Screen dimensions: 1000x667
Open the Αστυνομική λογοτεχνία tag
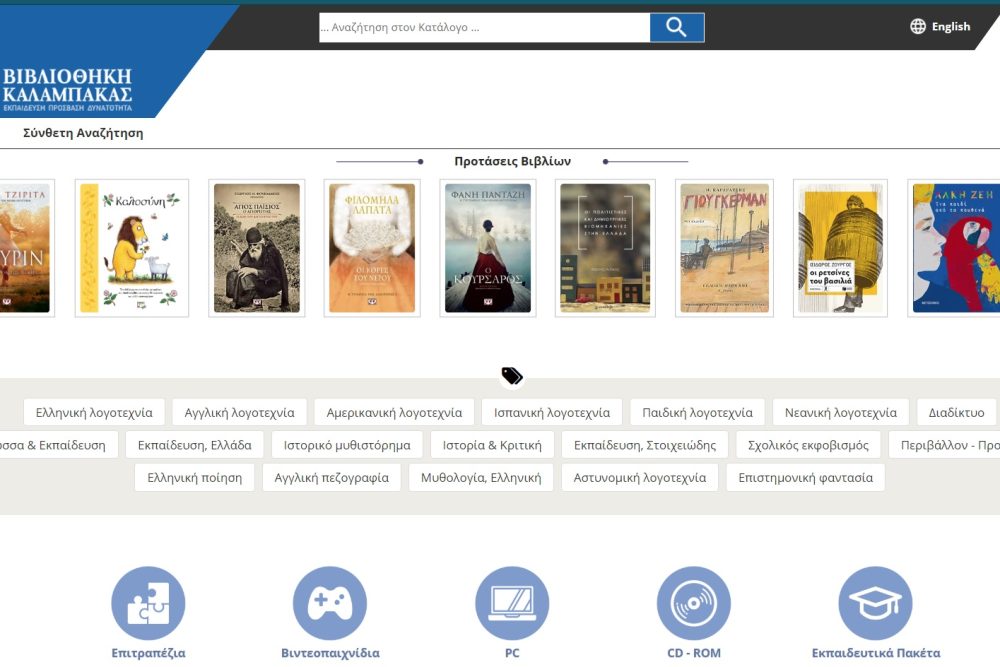click(x=640, y=478)
